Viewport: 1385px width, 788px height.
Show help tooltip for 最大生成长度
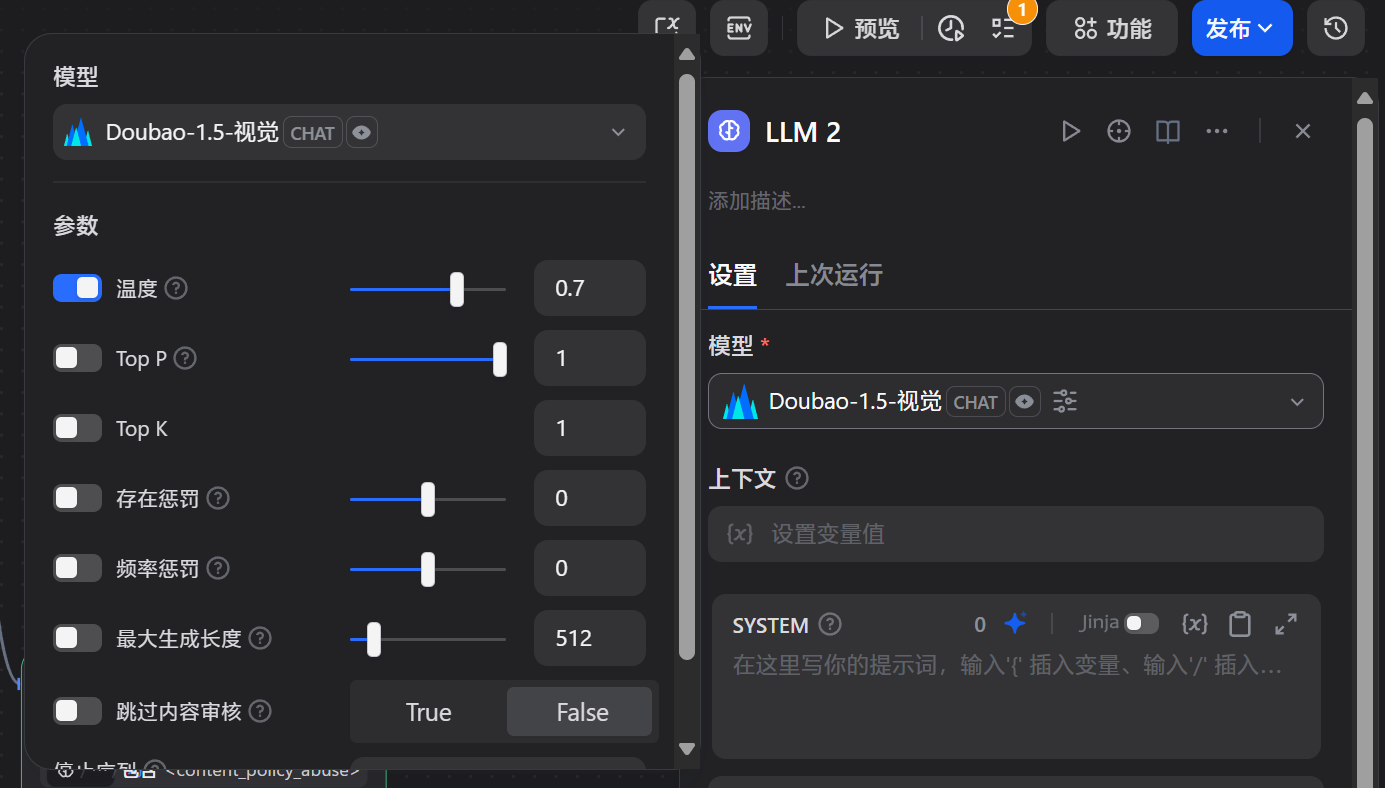pos(260,638)
